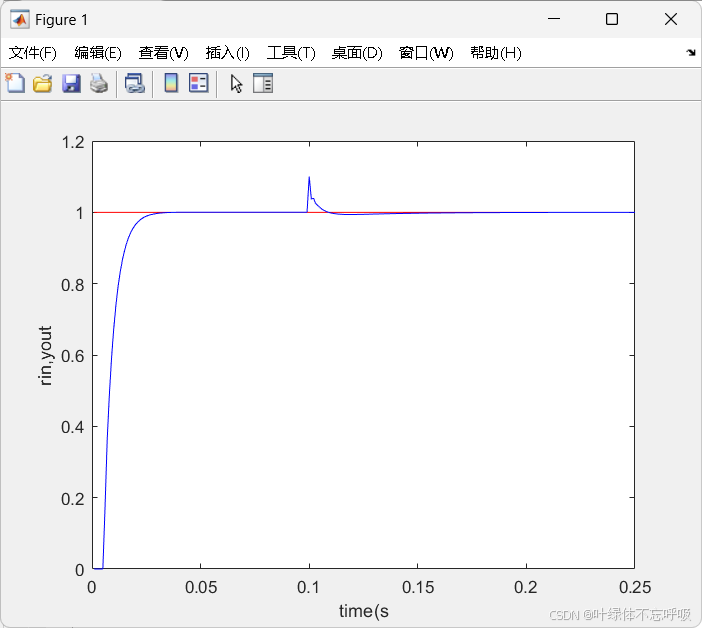Insert a legend from the toolbar

199,83
